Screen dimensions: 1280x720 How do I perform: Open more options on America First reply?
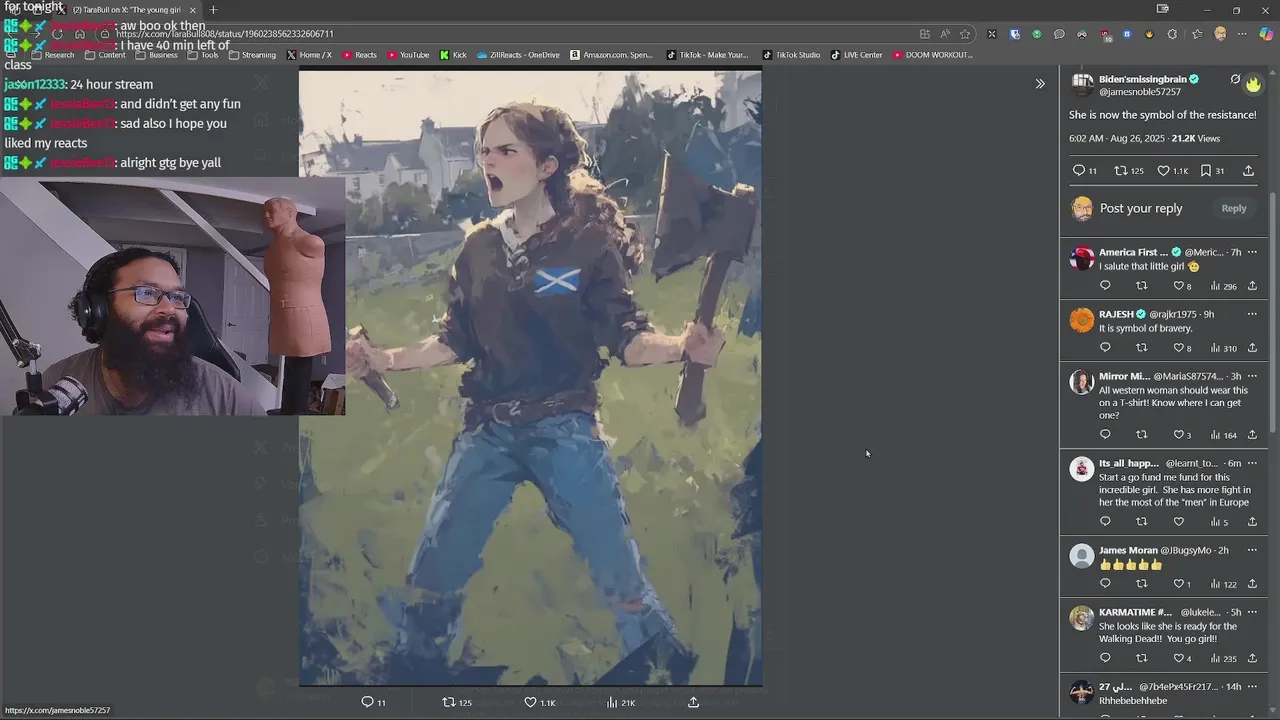coord(1251,252)
